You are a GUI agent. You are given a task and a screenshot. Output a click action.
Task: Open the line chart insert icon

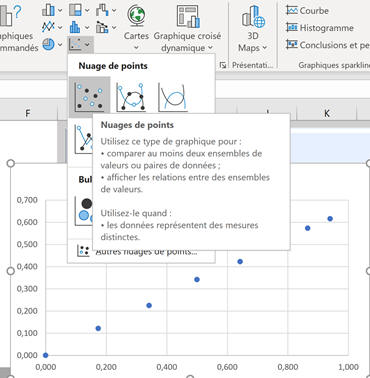click(48, 27)
